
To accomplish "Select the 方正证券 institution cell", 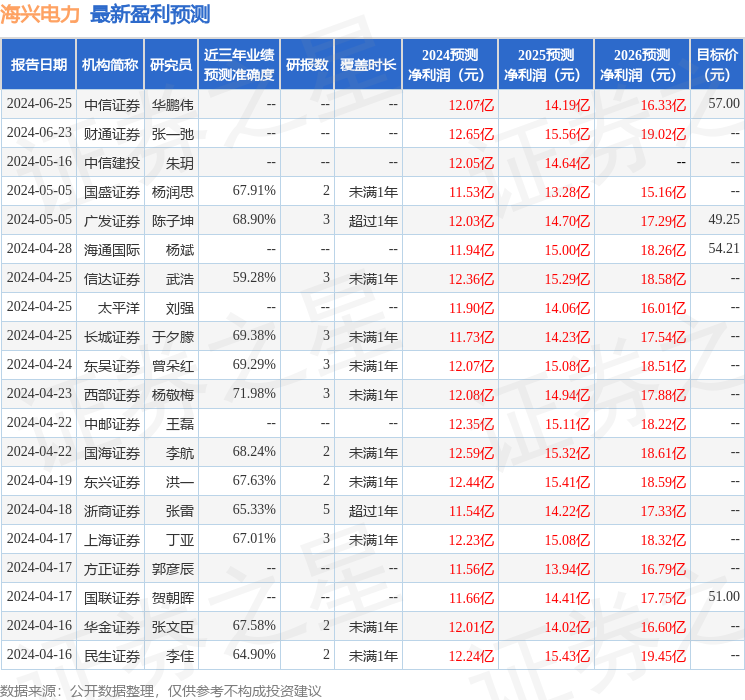I will [x=112, y=569].
